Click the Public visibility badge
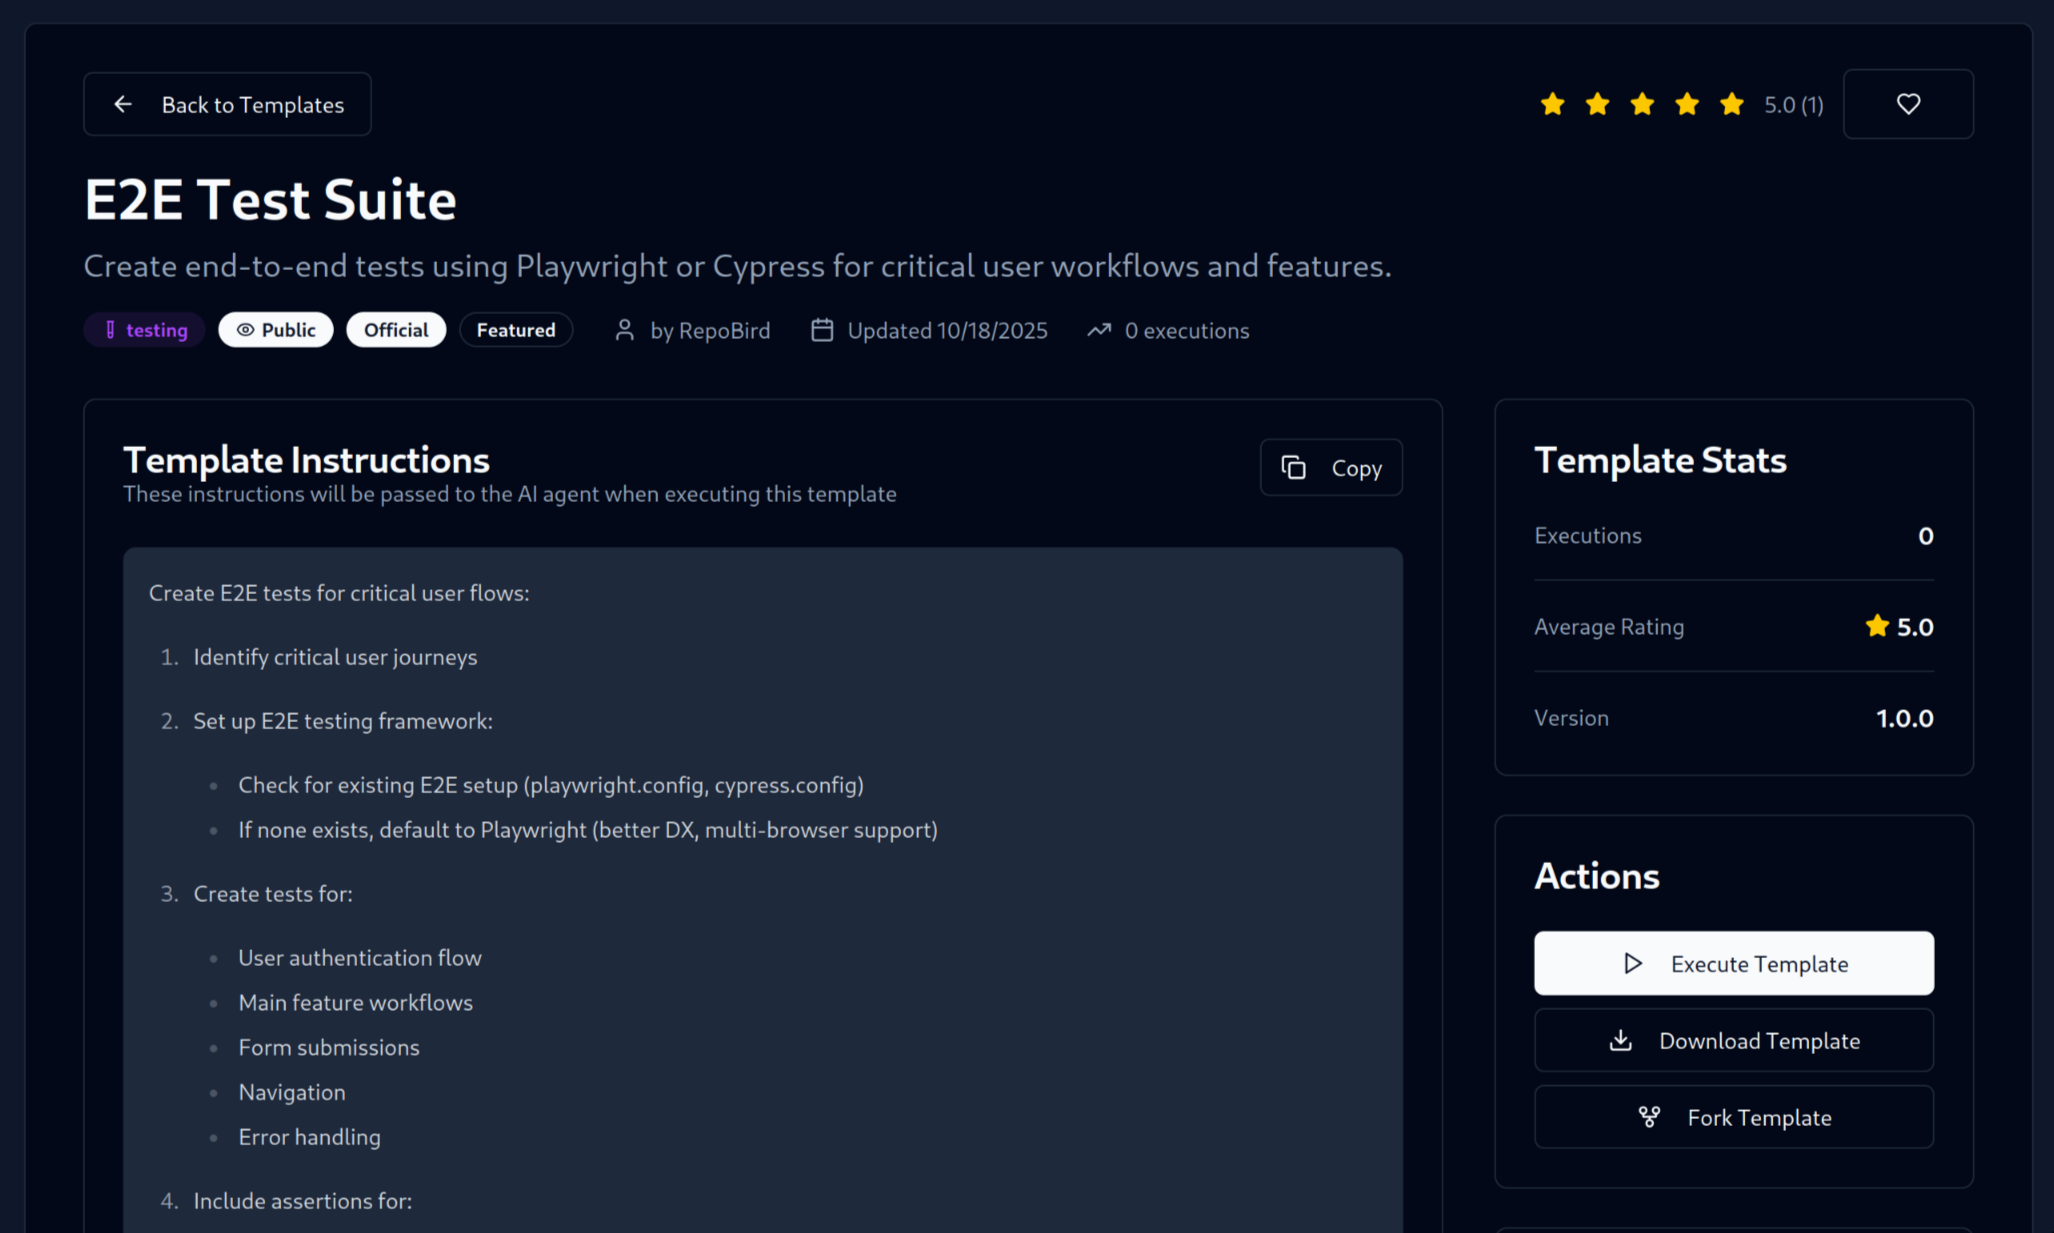 [x=276, y=330]
